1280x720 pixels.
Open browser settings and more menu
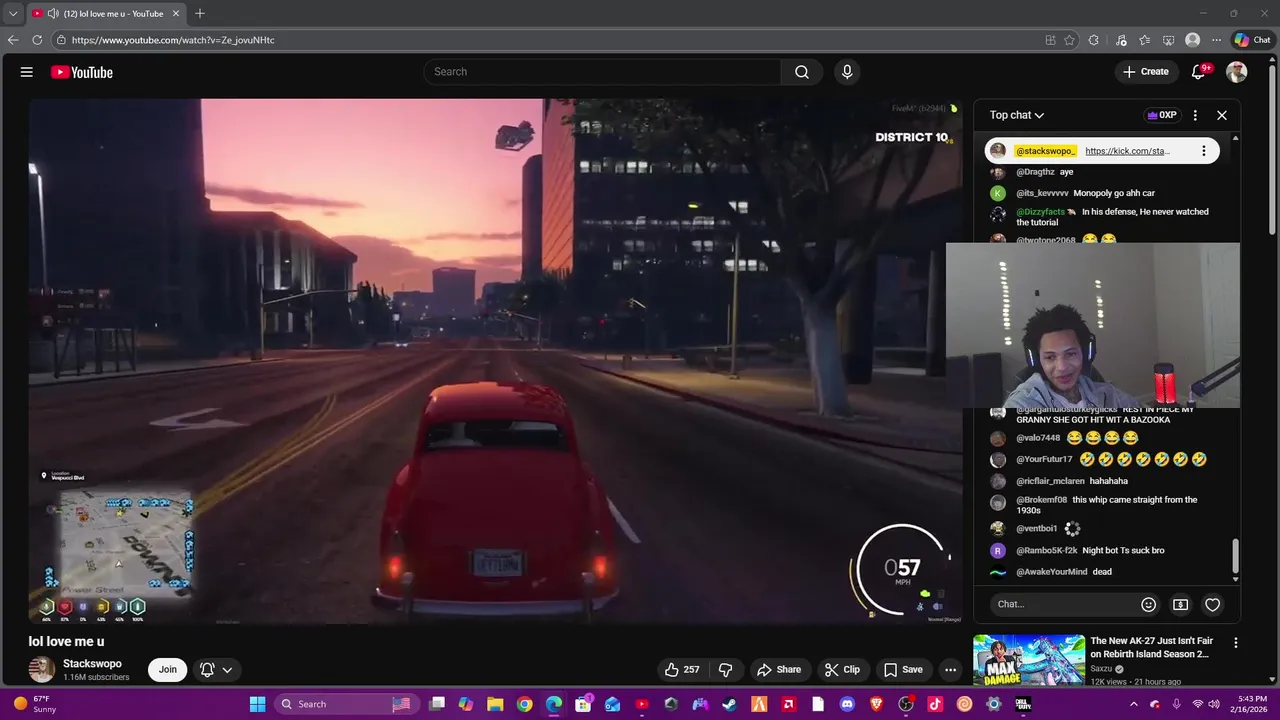click(1216, 40)
